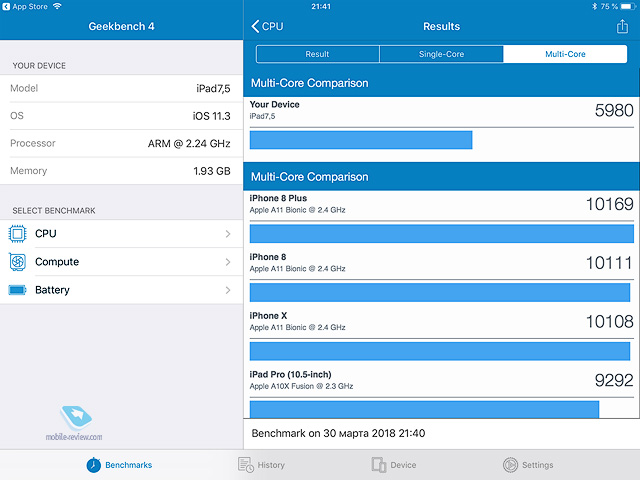Click the OS value iOS 11.3

pyautogui.click(x=211, y=116)
